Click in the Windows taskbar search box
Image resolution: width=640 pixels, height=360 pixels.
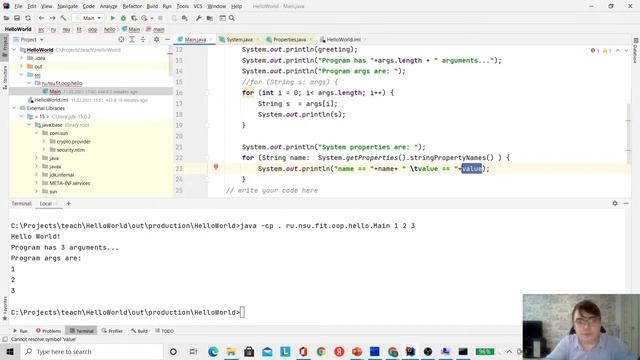coord(92,351)
